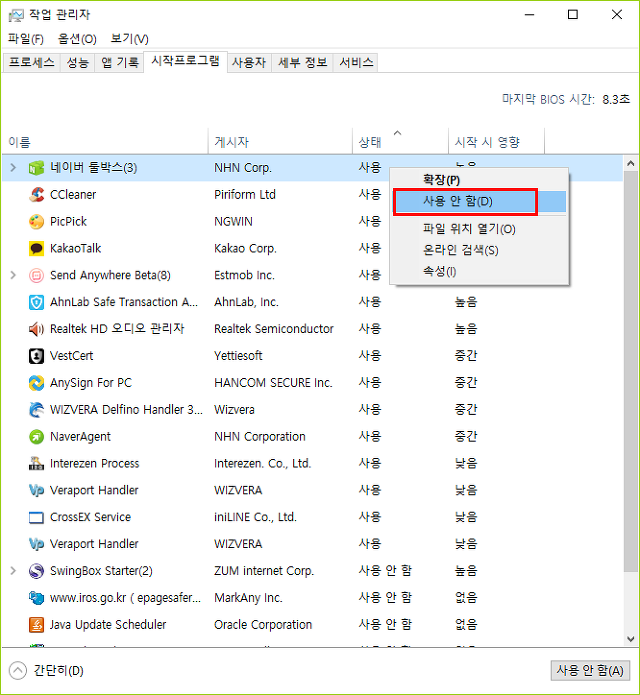Viewport: 640px width, 695px height.
Task: Open the 파일(F) menu
Action: tap(26, 39)
